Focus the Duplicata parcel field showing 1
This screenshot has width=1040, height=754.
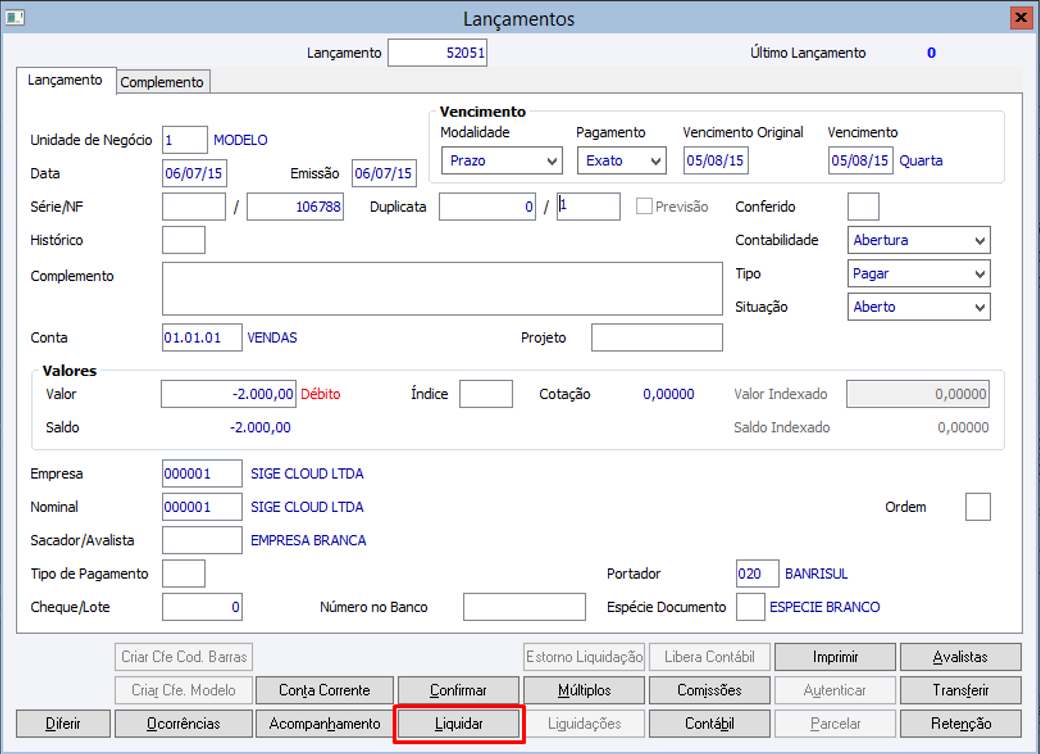click(588, 206)
